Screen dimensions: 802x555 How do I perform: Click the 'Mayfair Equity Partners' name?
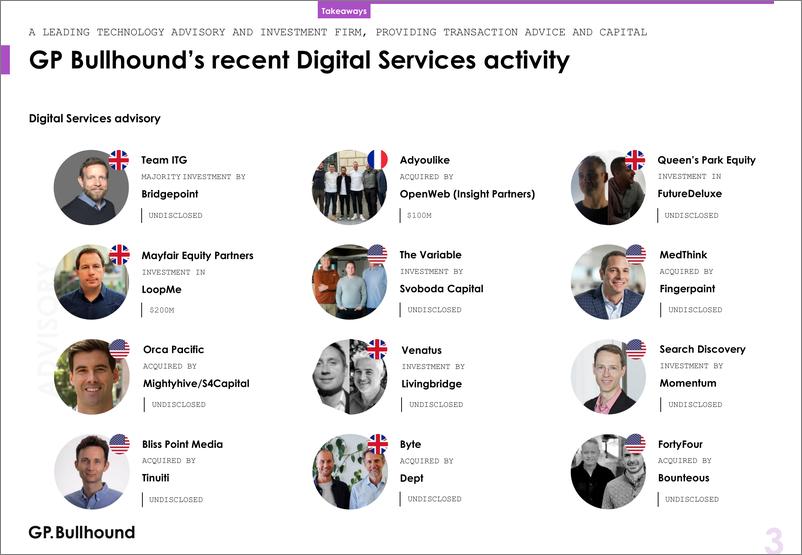[197, 255]
